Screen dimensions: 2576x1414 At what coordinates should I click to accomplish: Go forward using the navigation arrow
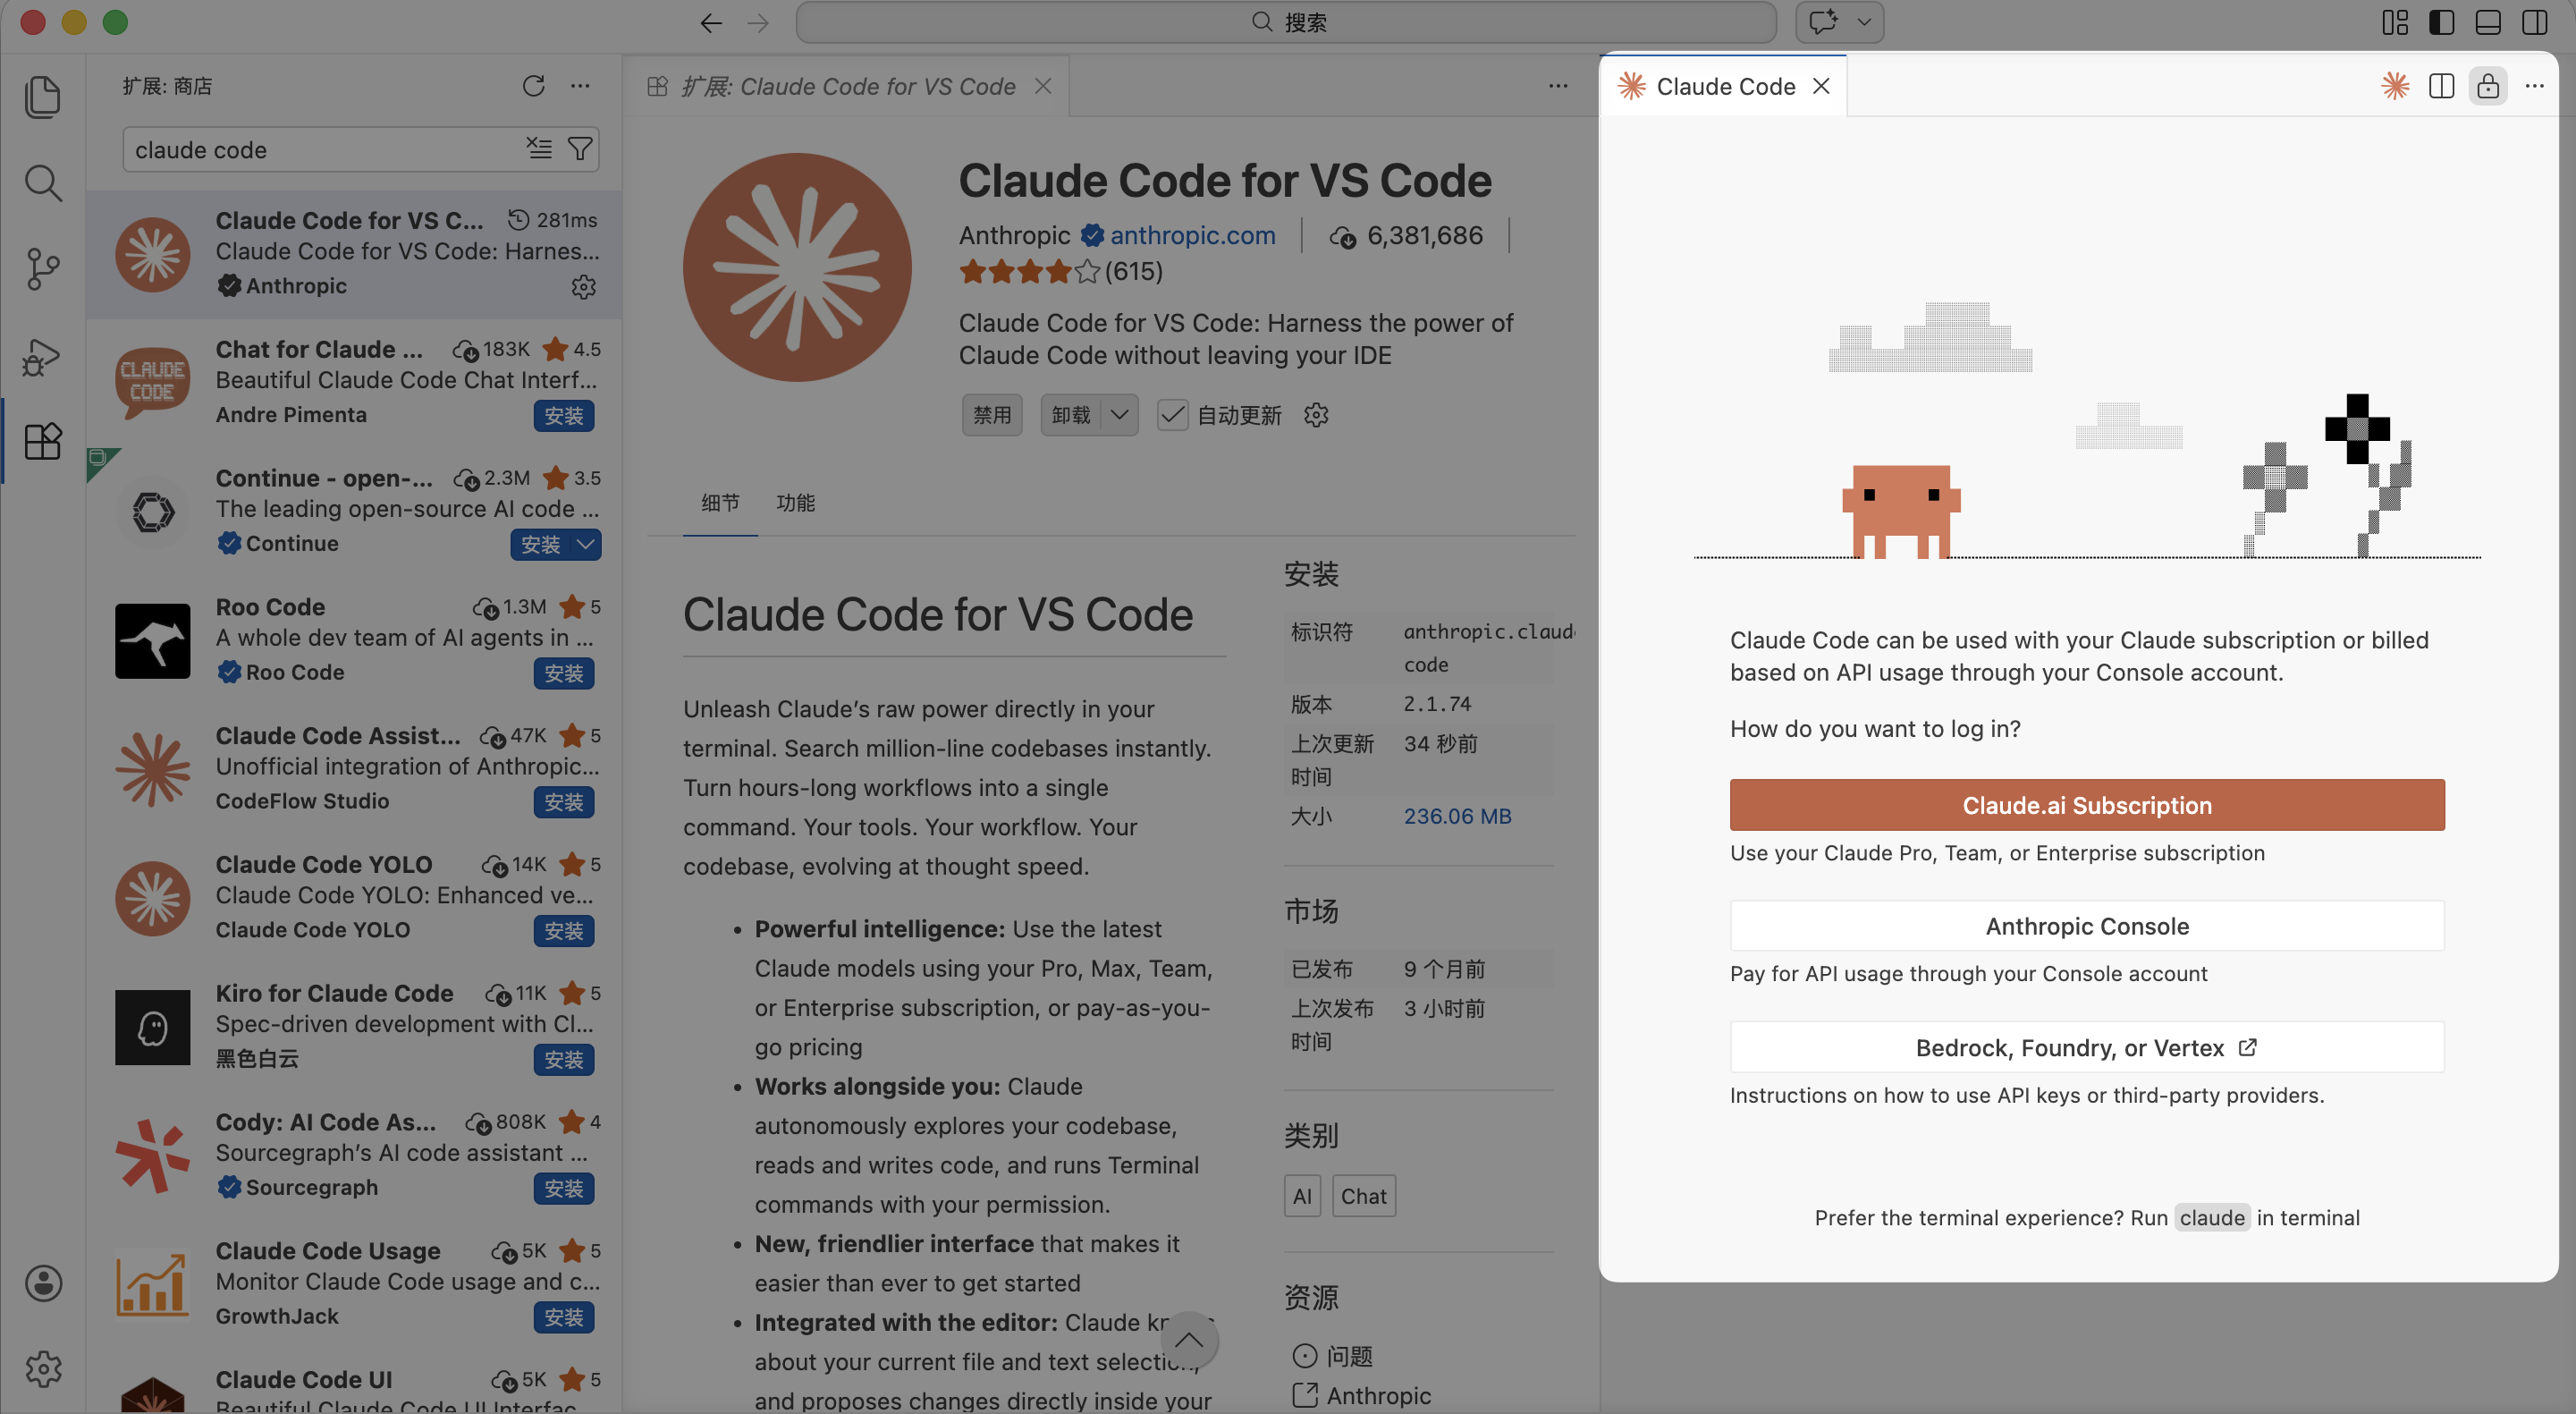[758, 22]
